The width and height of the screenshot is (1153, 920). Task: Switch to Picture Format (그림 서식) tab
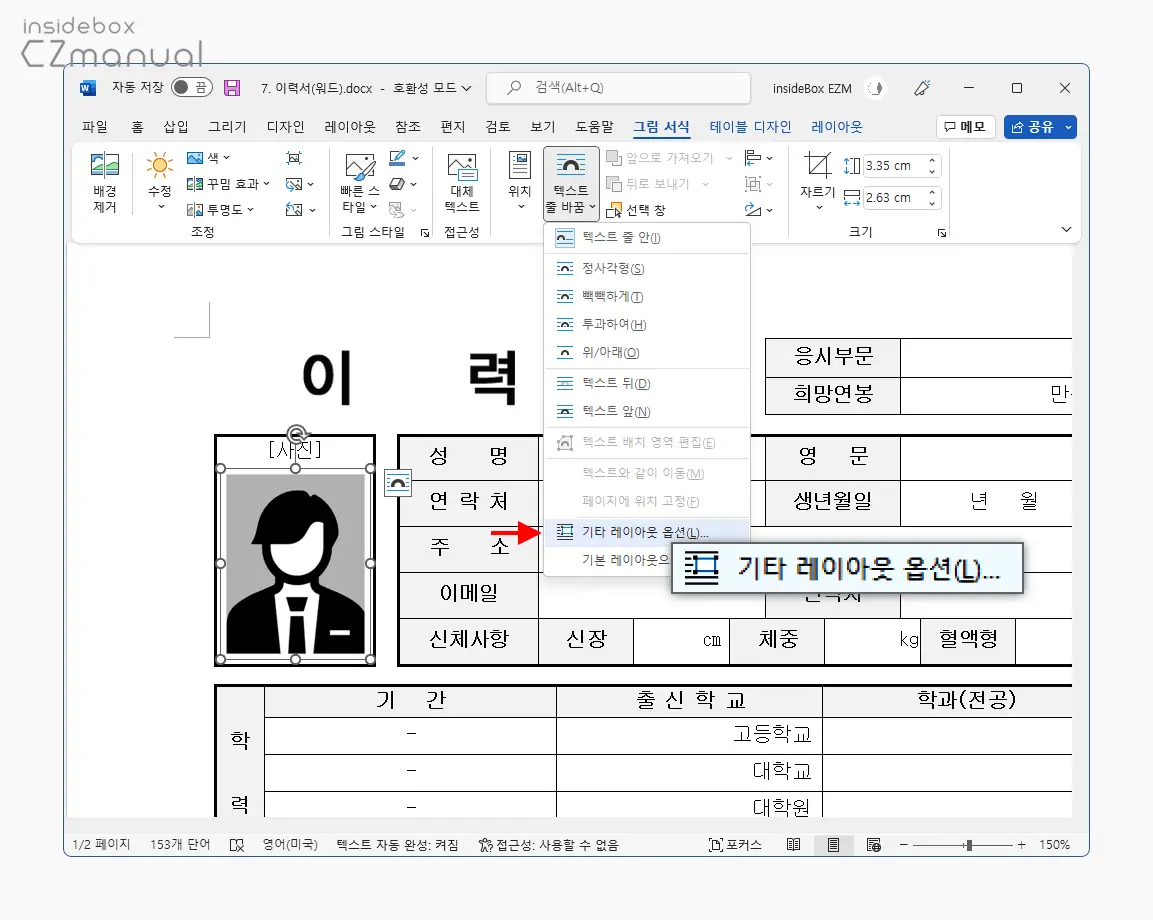(x=662, y=126)
